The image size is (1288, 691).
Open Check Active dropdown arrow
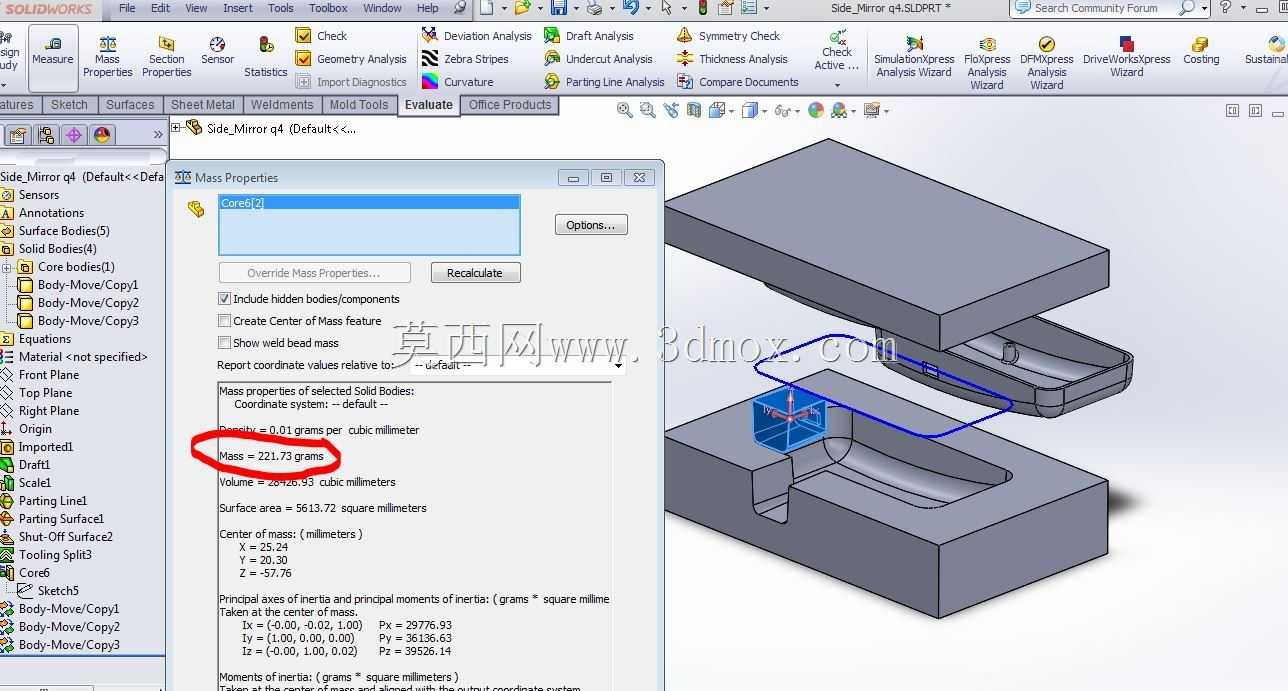coord(837,85)
